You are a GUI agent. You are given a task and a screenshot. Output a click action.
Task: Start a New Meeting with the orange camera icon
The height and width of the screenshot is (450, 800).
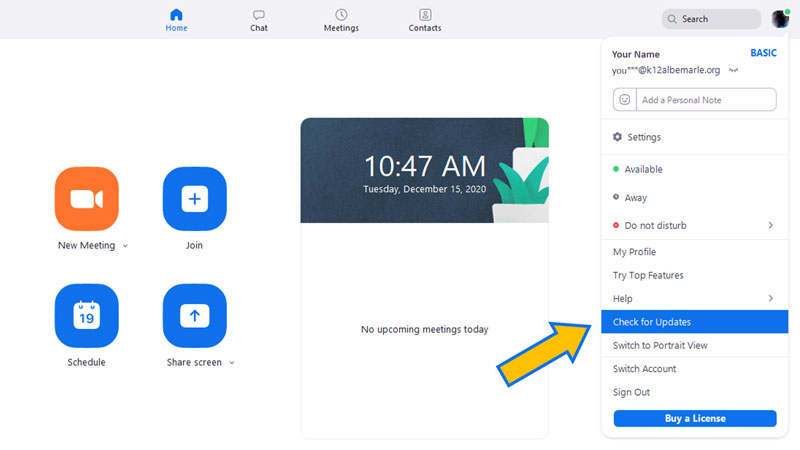(87, 198)
